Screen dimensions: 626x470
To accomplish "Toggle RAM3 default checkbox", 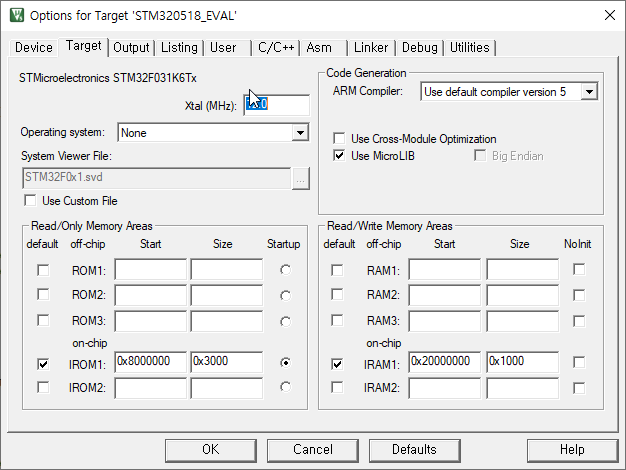I will tap(337, 320).
